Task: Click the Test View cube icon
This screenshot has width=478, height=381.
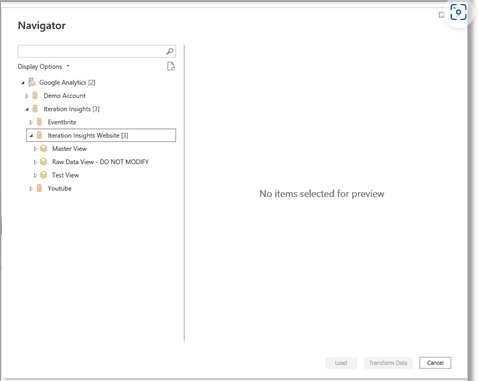Action: (x=43, y=175)
